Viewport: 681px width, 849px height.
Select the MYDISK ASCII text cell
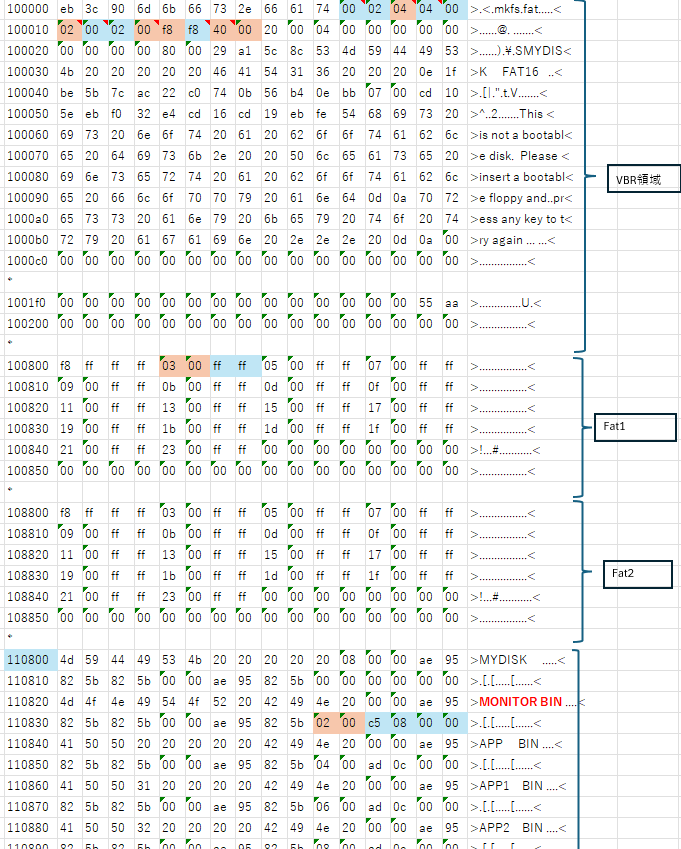click(520, 659)
